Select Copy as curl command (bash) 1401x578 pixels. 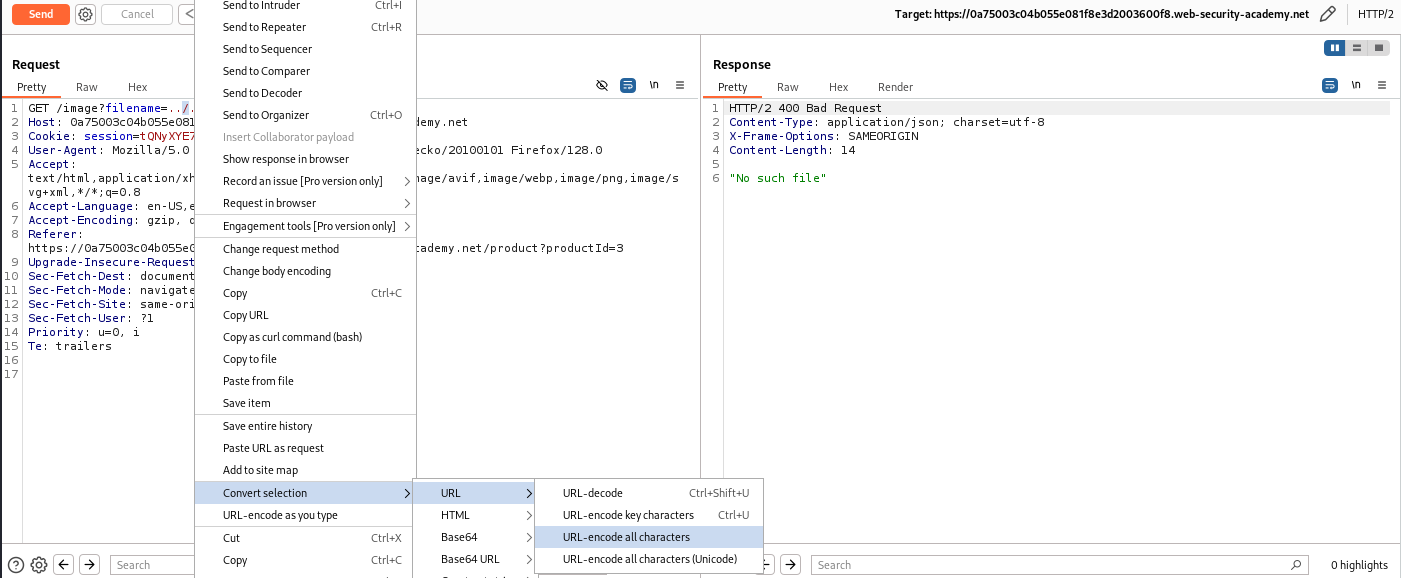pos(305,337)
